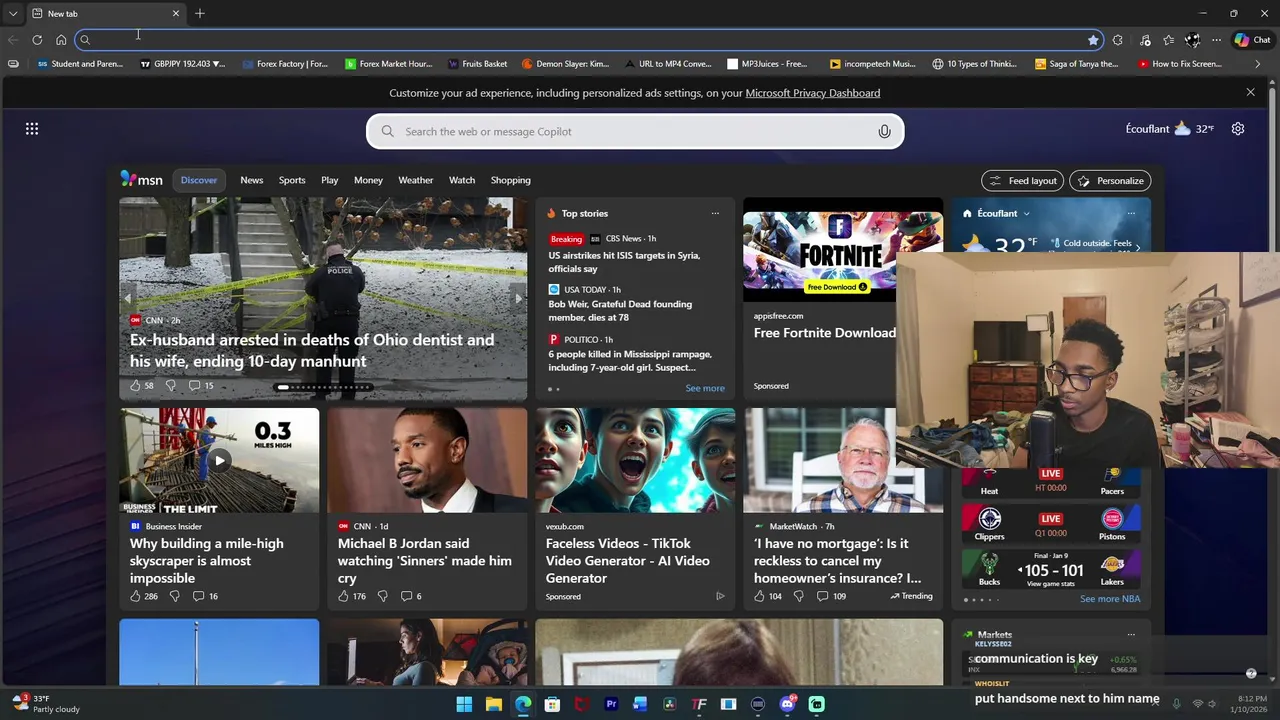Screen dimensions: 1280x720
Task: Switch to the Sports tab
Action: 292,180
